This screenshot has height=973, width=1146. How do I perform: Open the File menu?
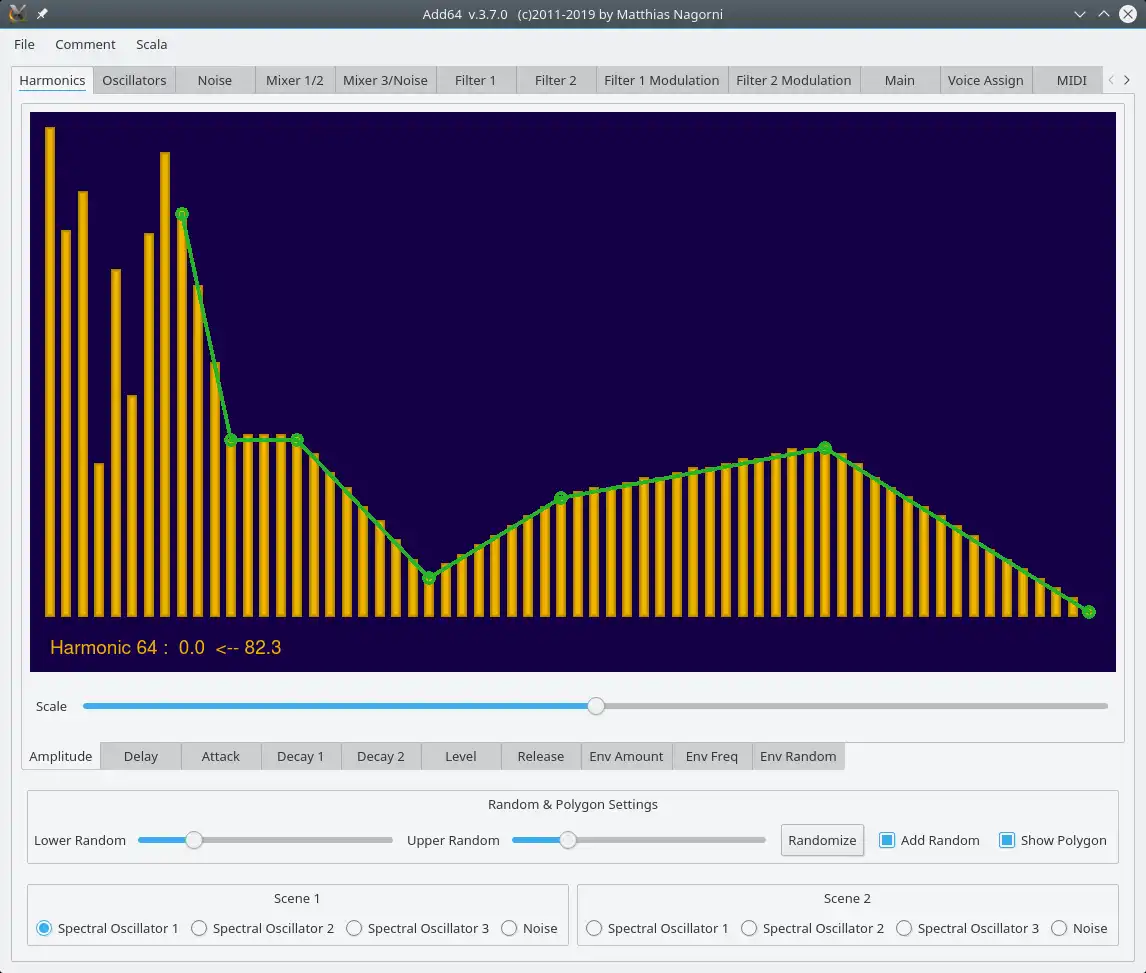point(24,44)
